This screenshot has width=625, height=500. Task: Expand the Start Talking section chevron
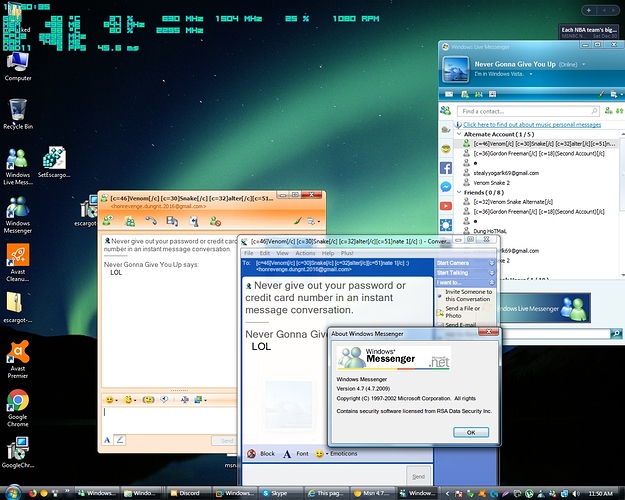click(491, 273)
